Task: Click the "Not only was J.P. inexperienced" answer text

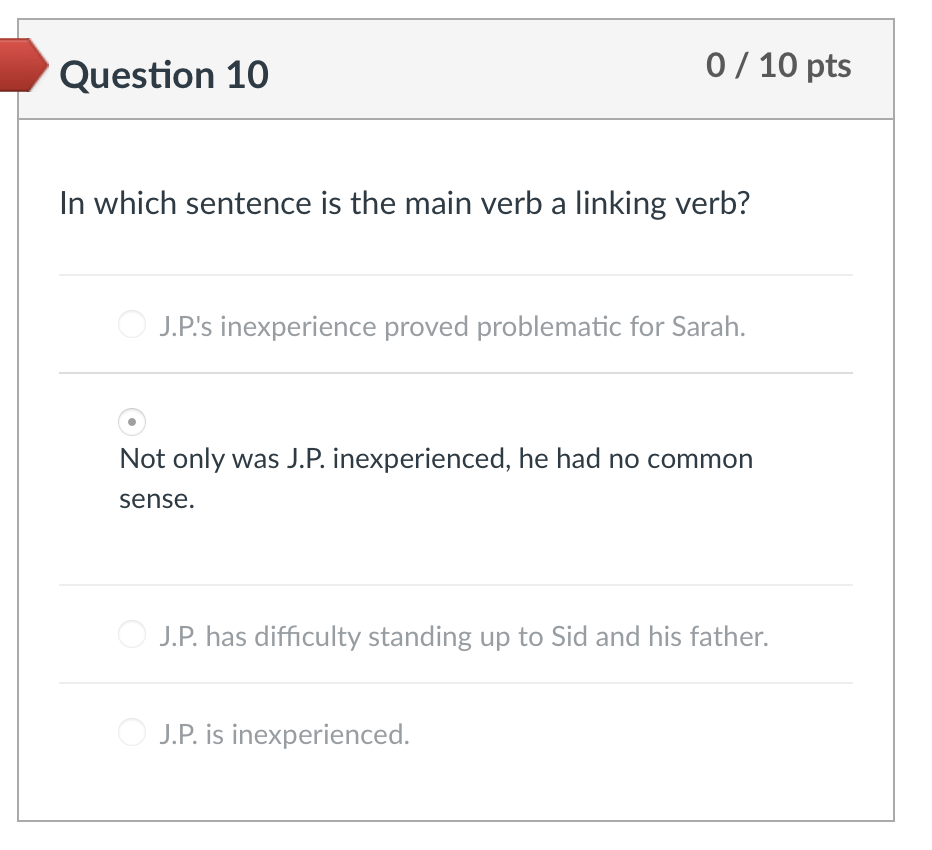Action: (x=436, y=458)
